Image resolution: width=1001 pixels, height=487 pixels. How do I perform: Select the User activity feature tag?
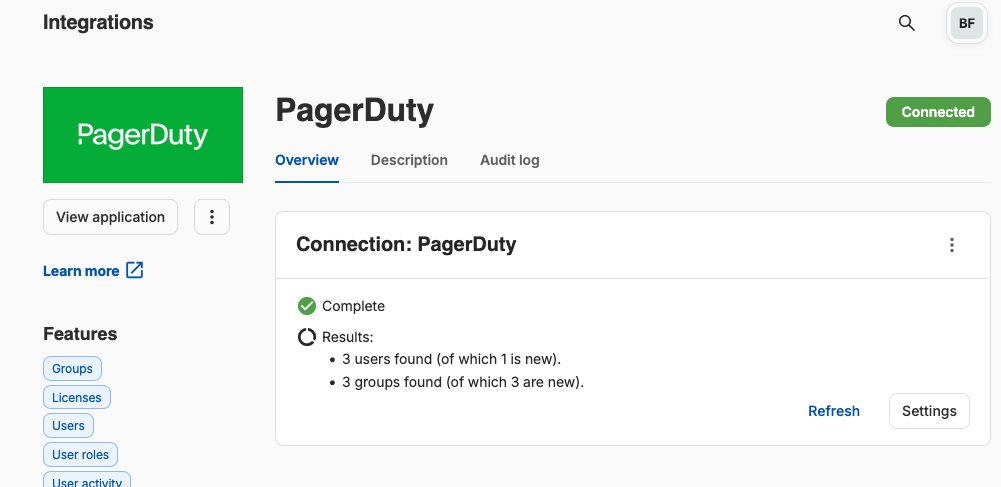coord(87,480)
